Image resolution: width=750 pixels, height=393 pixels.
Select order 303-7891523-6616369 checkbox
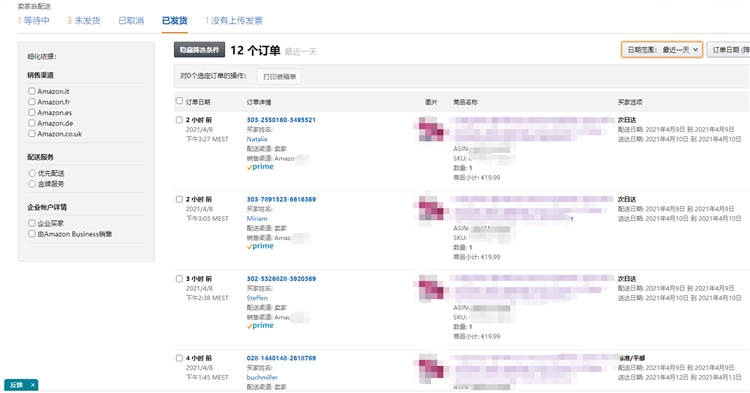pyautogui.click(x=179, y=199)
